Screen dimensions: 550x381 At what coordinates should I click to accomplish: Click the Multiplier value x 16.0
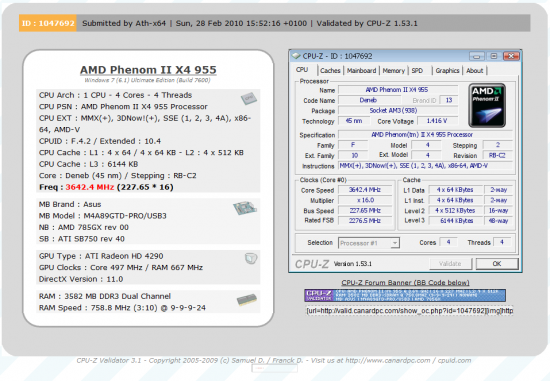(365, 200)
